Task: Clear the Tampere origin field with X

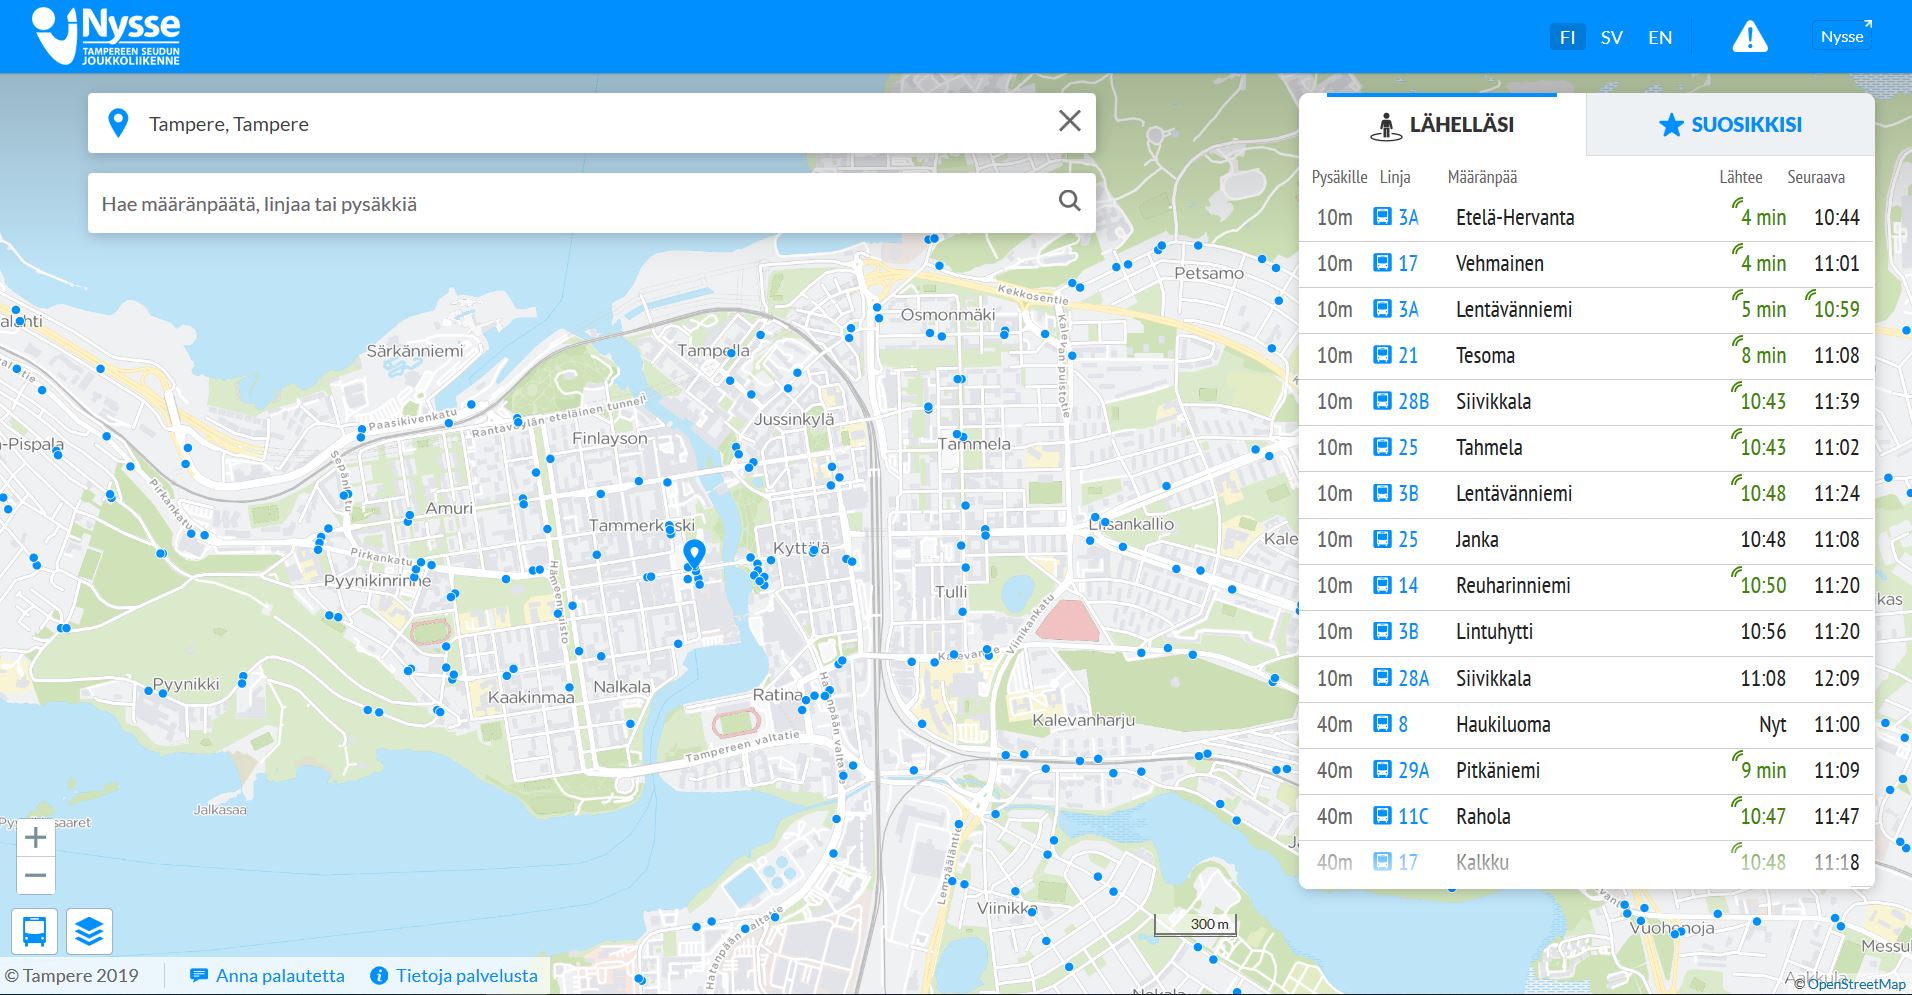Action: tap(1069, 122)
